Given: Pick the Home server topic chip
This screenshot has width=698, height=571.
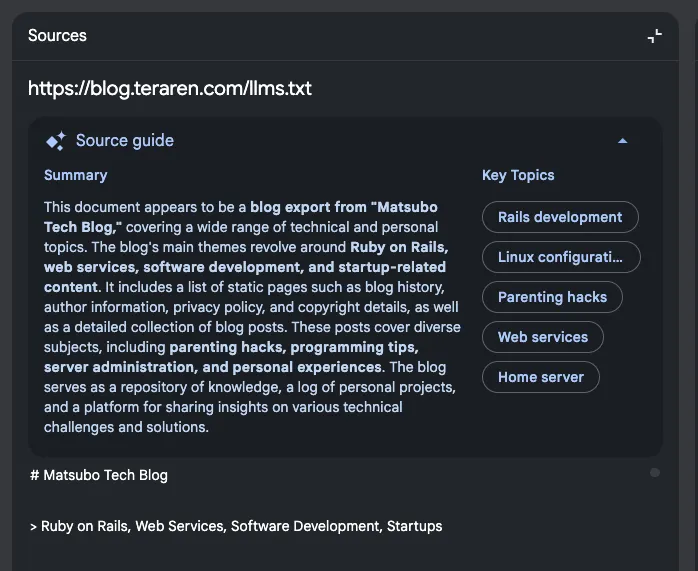Looking at the screenshot, I should pyautogui.click(x=540, y=377).
